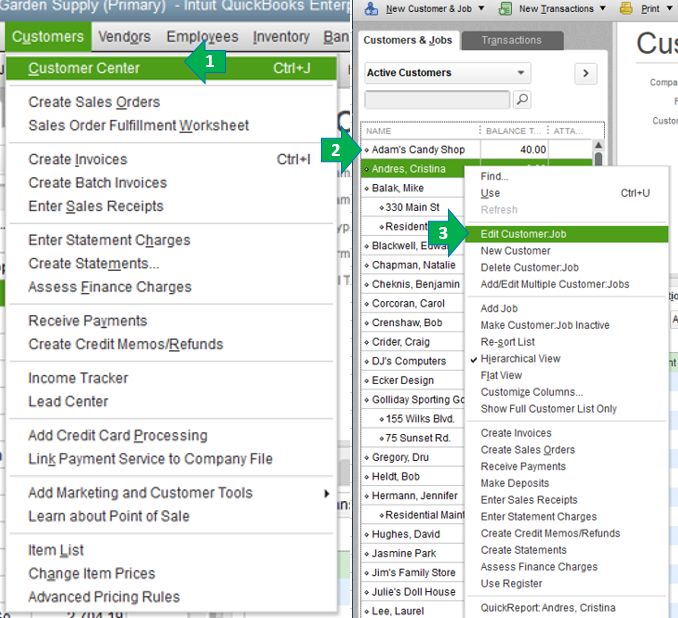Click the New Customer & Job icon
The width and height of the screenshot is (678, 618).
pyautogui.click(x=371, y=8)
